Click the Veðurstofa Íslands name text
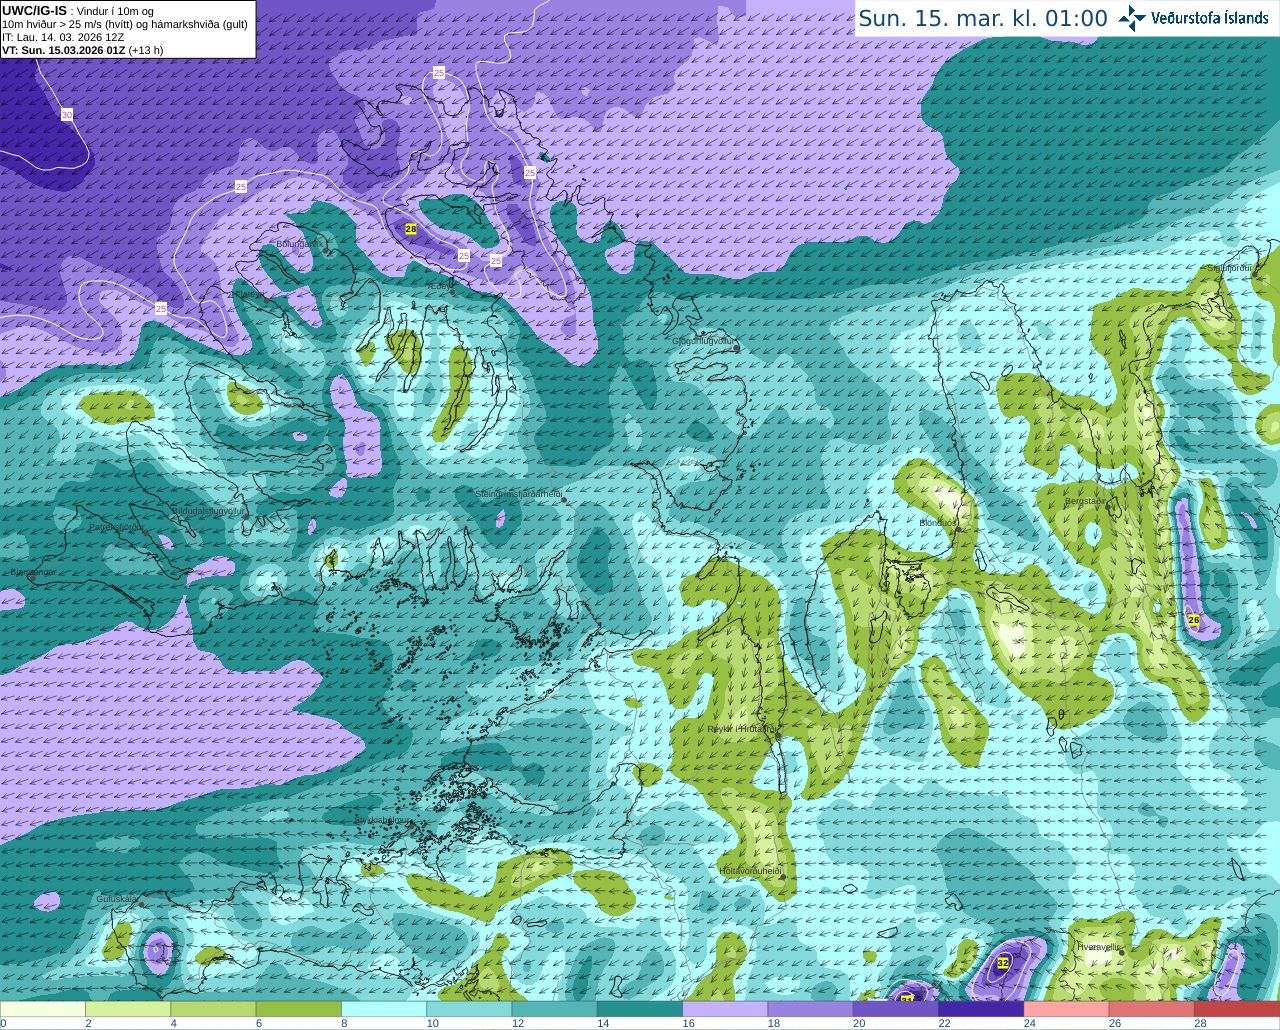 pyautogui.click(x=1210, y=18)
